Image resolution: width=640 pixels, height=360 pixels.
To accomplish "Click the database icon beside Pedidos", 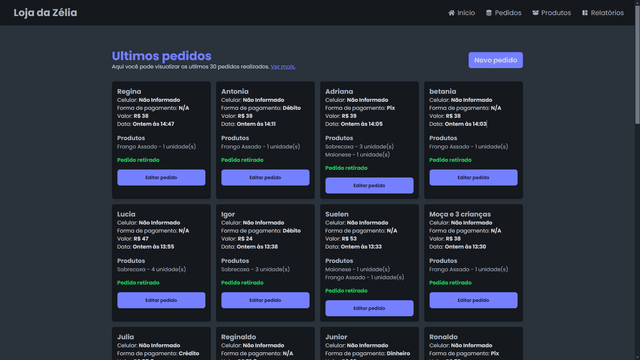I will point(489,13).
